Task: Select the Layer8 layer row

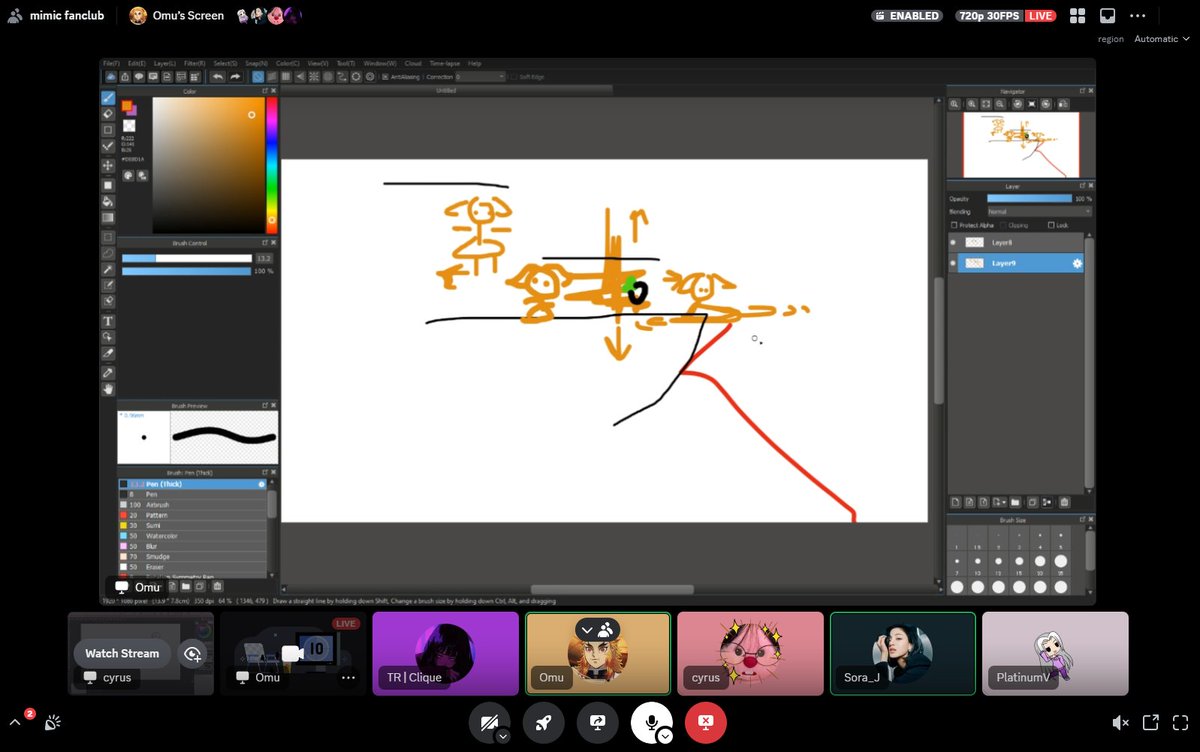Action: pyautogui.click(x=1015, y=243)
